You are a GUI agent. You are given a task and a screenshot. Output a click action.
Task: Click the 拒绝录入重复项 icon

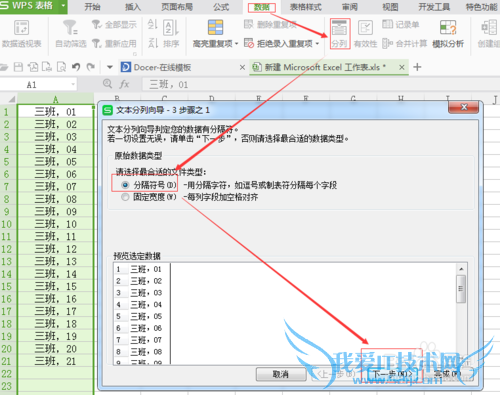(249, 43)
